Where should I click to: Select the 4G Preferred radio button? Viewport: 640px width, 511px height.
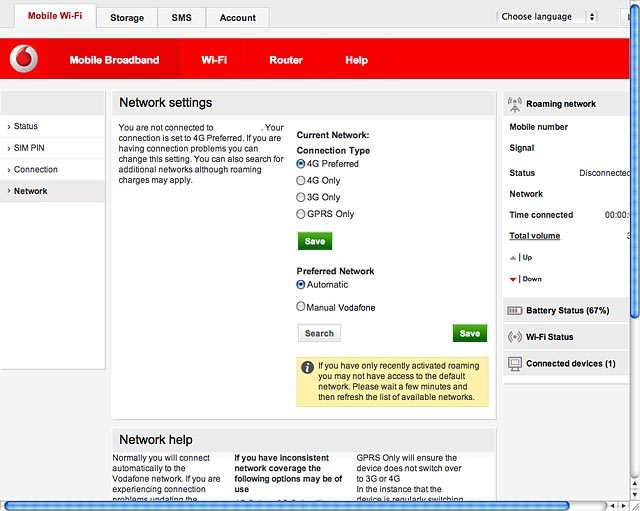click(300, 164)
